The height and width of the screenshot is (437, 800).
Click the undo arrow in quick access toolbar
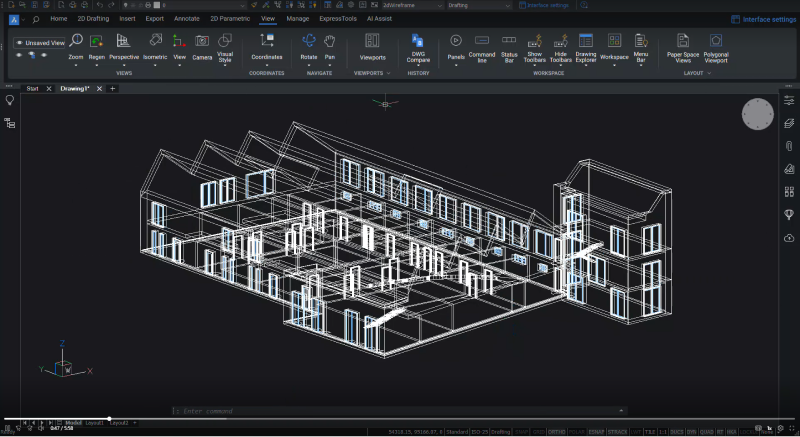tap(100, 5)
